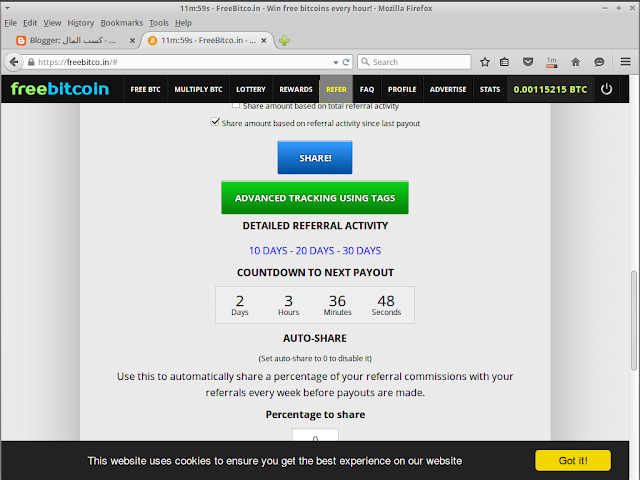Open the History menu
The width and height of the screenshot is (640, 480).
click(80, 23)
